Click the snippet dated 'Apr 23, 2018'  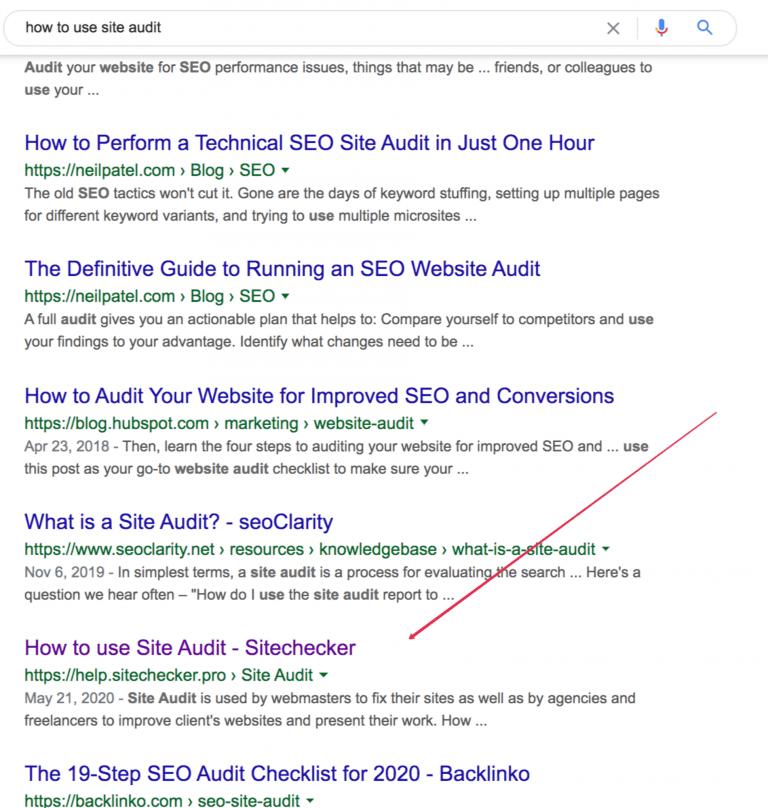point(336,458)
